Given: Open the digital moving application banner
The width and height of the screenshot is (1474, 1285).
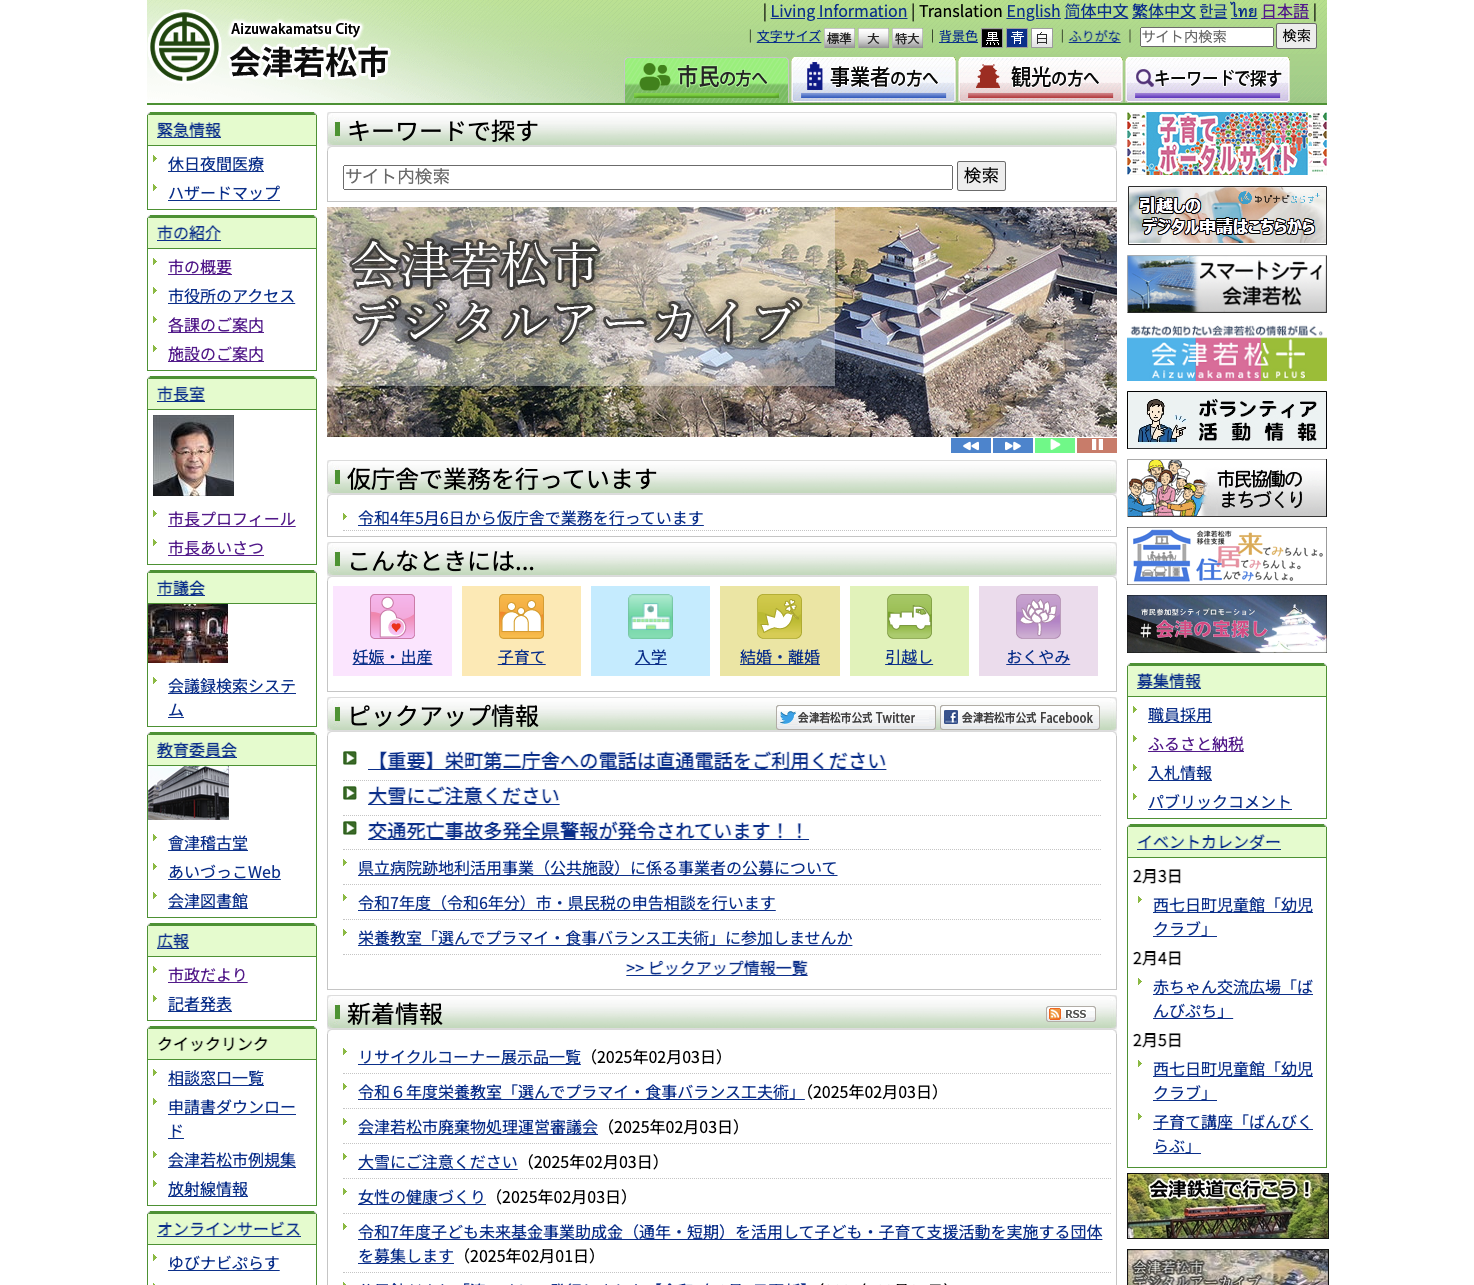Looking at the screenshot, I should coord(1227,215).
